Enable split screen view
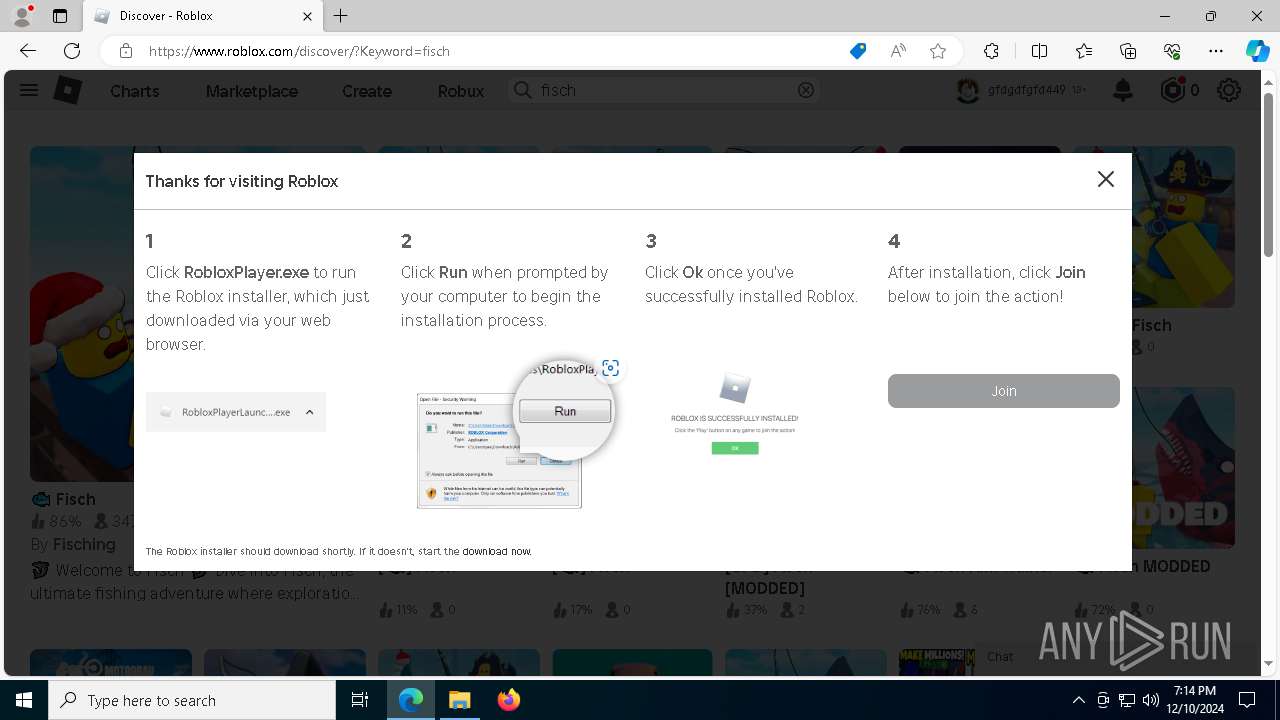 pos(1039,51)
